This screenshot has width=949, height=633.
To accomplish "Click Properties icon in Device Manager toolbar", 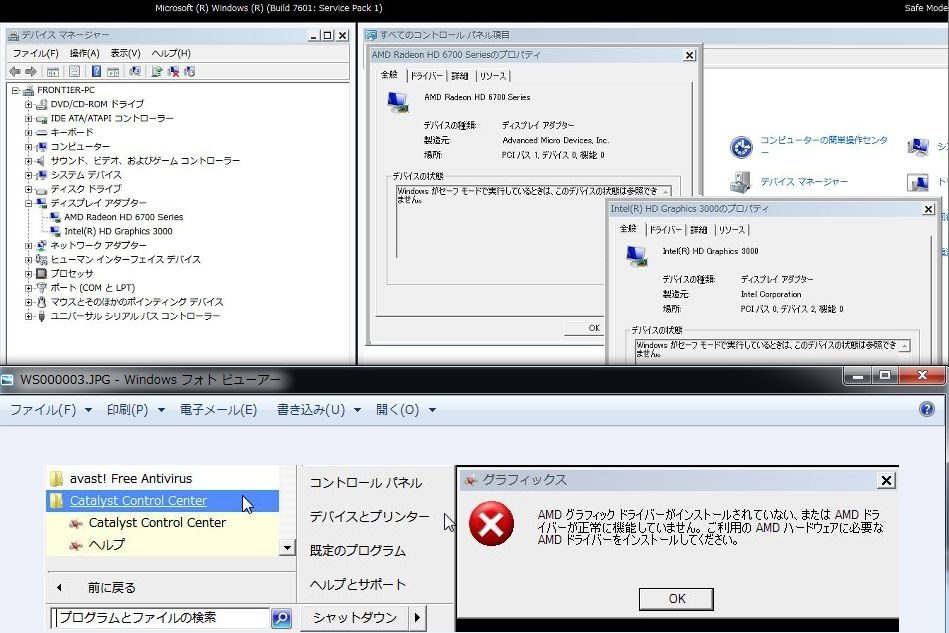I will pyautogui.click(x=74, y=71).
